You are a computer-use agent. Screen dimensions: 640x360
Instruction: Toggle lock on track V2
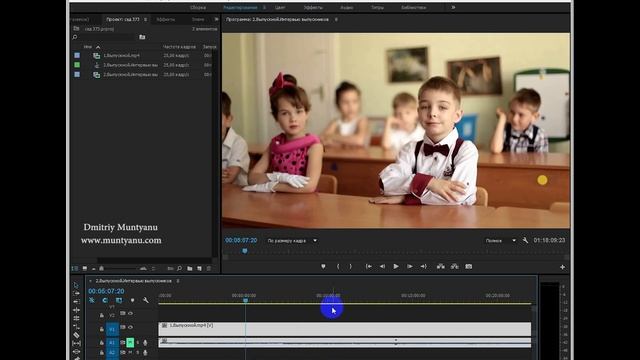coord(102,315)
